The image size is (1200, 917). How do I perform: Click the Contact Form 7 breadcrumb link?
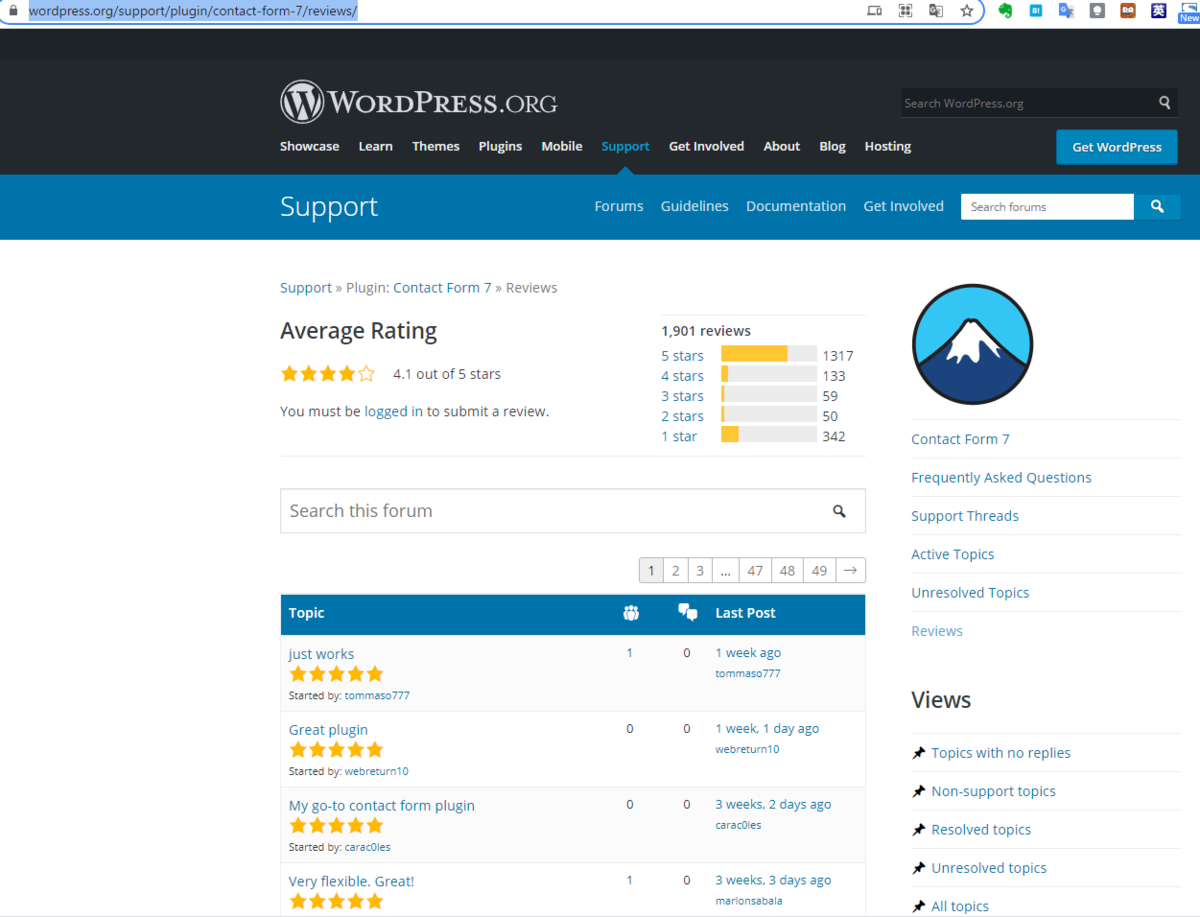point(442,288)
